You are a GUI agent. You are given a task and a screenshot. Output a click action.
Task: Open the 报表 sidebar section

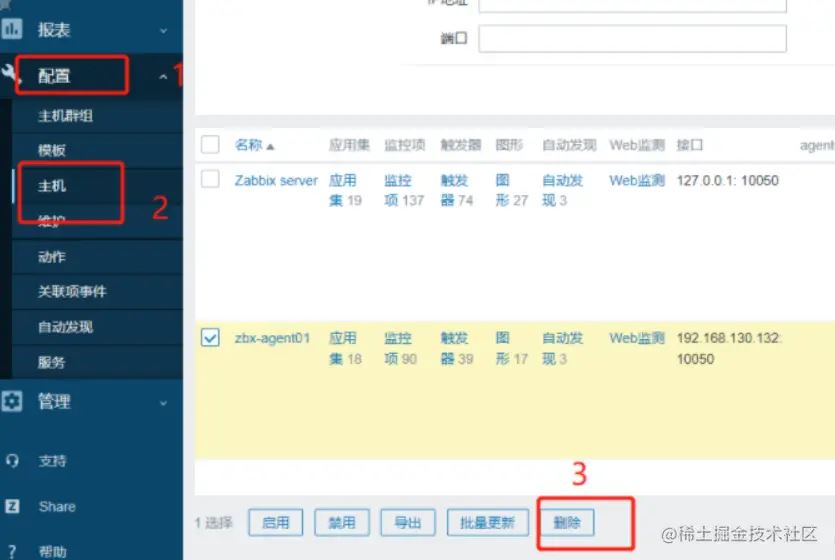(x=54, y=30)
